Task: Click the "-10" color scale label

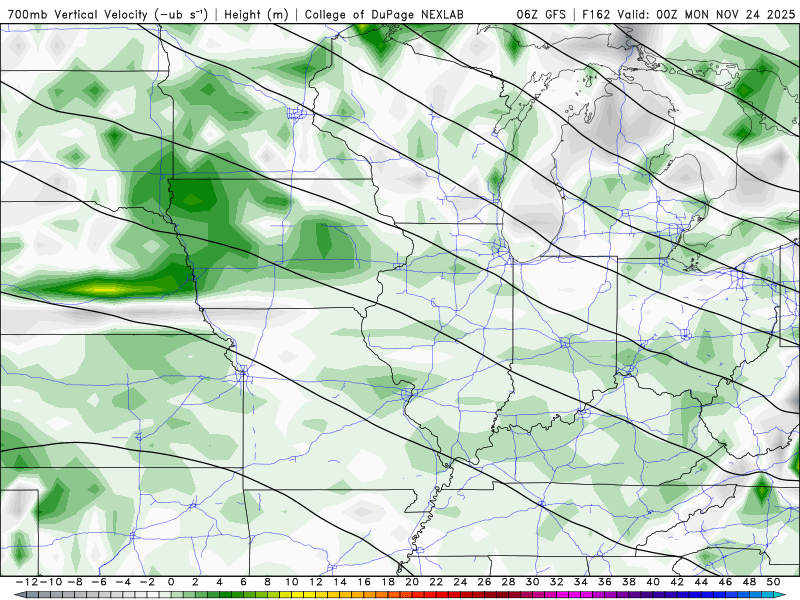Action: (50, 582)
